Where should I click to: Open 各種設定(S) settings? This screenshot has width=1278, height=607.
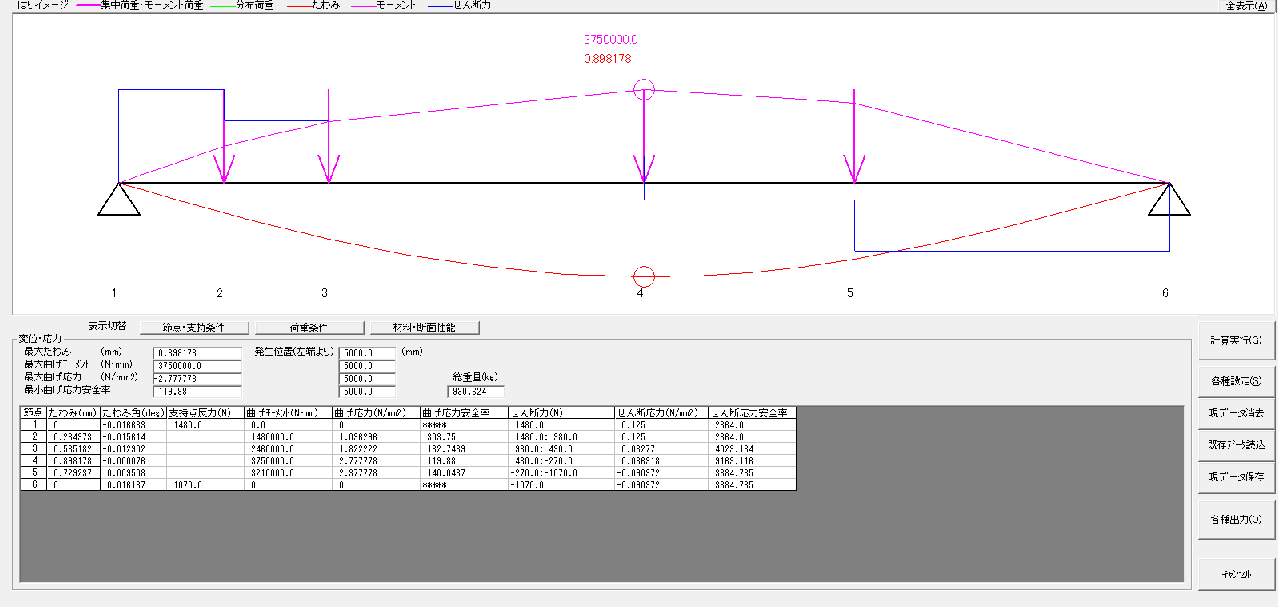[x=1235, y=380]
